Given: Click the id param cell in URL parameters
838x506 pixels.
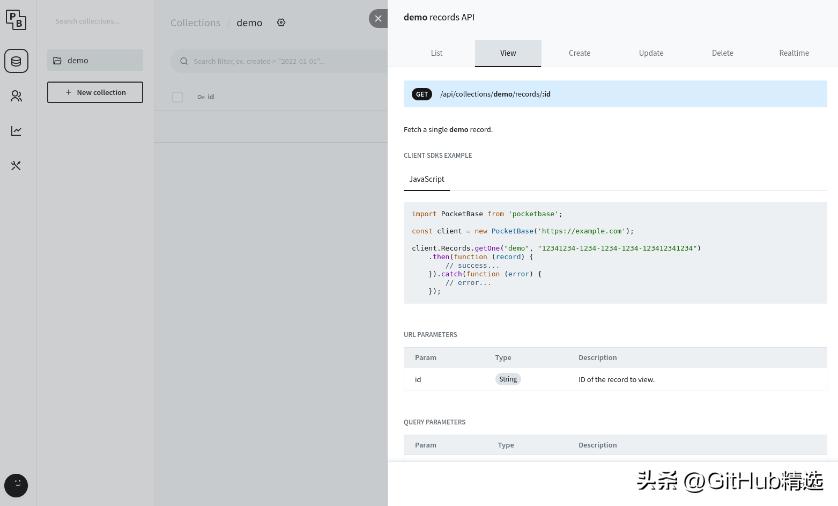Looking at the screenshot, I should (418, 379).
